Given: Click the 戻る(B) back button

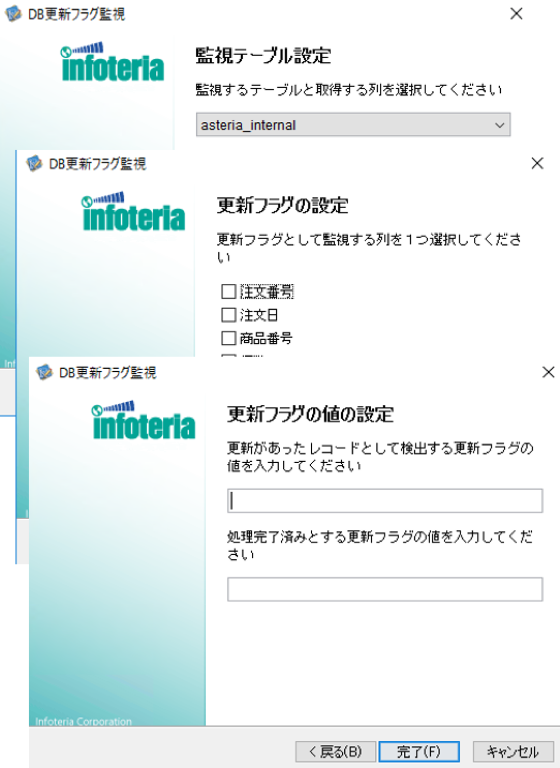Looking at the screenshot, I should (x=336, y=751).
